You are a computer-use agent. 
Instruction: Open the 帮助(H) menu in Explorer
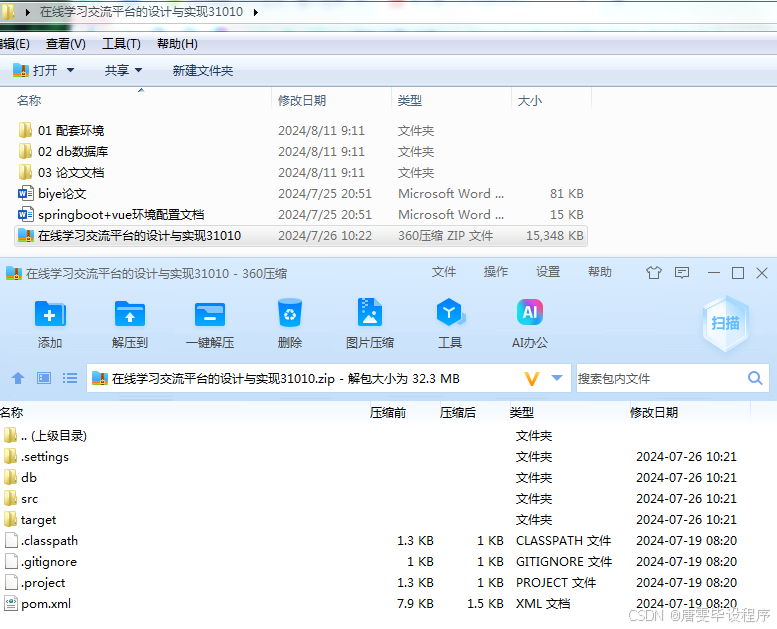tap(177, 44)
